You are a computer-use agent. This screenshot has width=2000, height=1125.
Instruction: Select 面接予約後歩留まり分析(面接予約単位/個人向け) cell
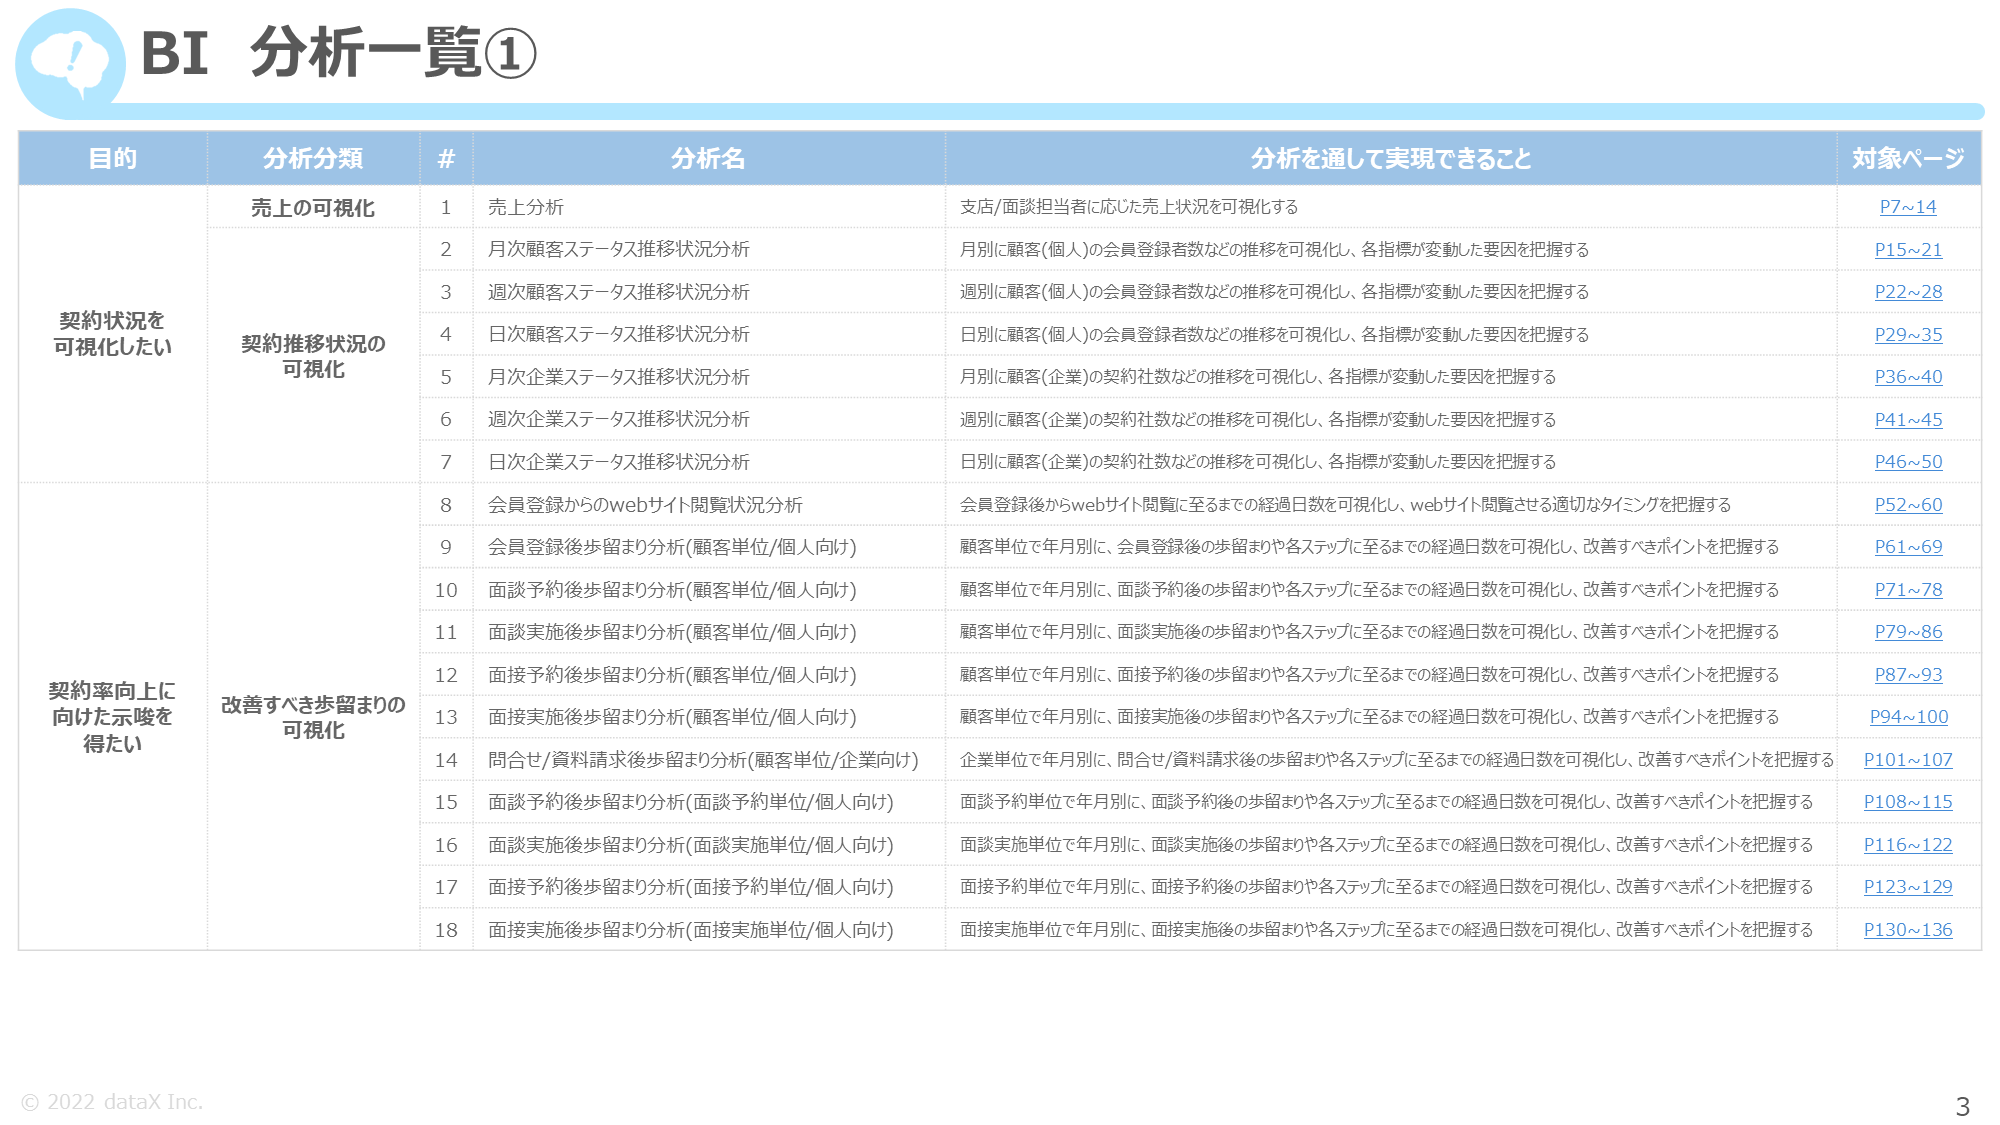click(708, 887)
